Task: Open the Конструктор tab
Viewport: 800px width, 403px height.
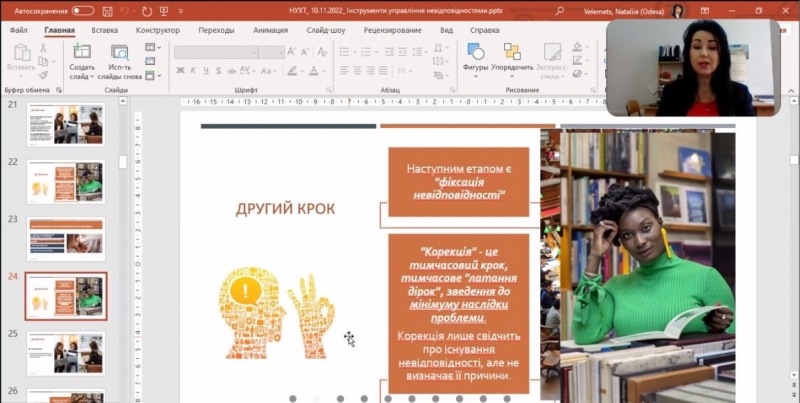Action: [158, 30]
